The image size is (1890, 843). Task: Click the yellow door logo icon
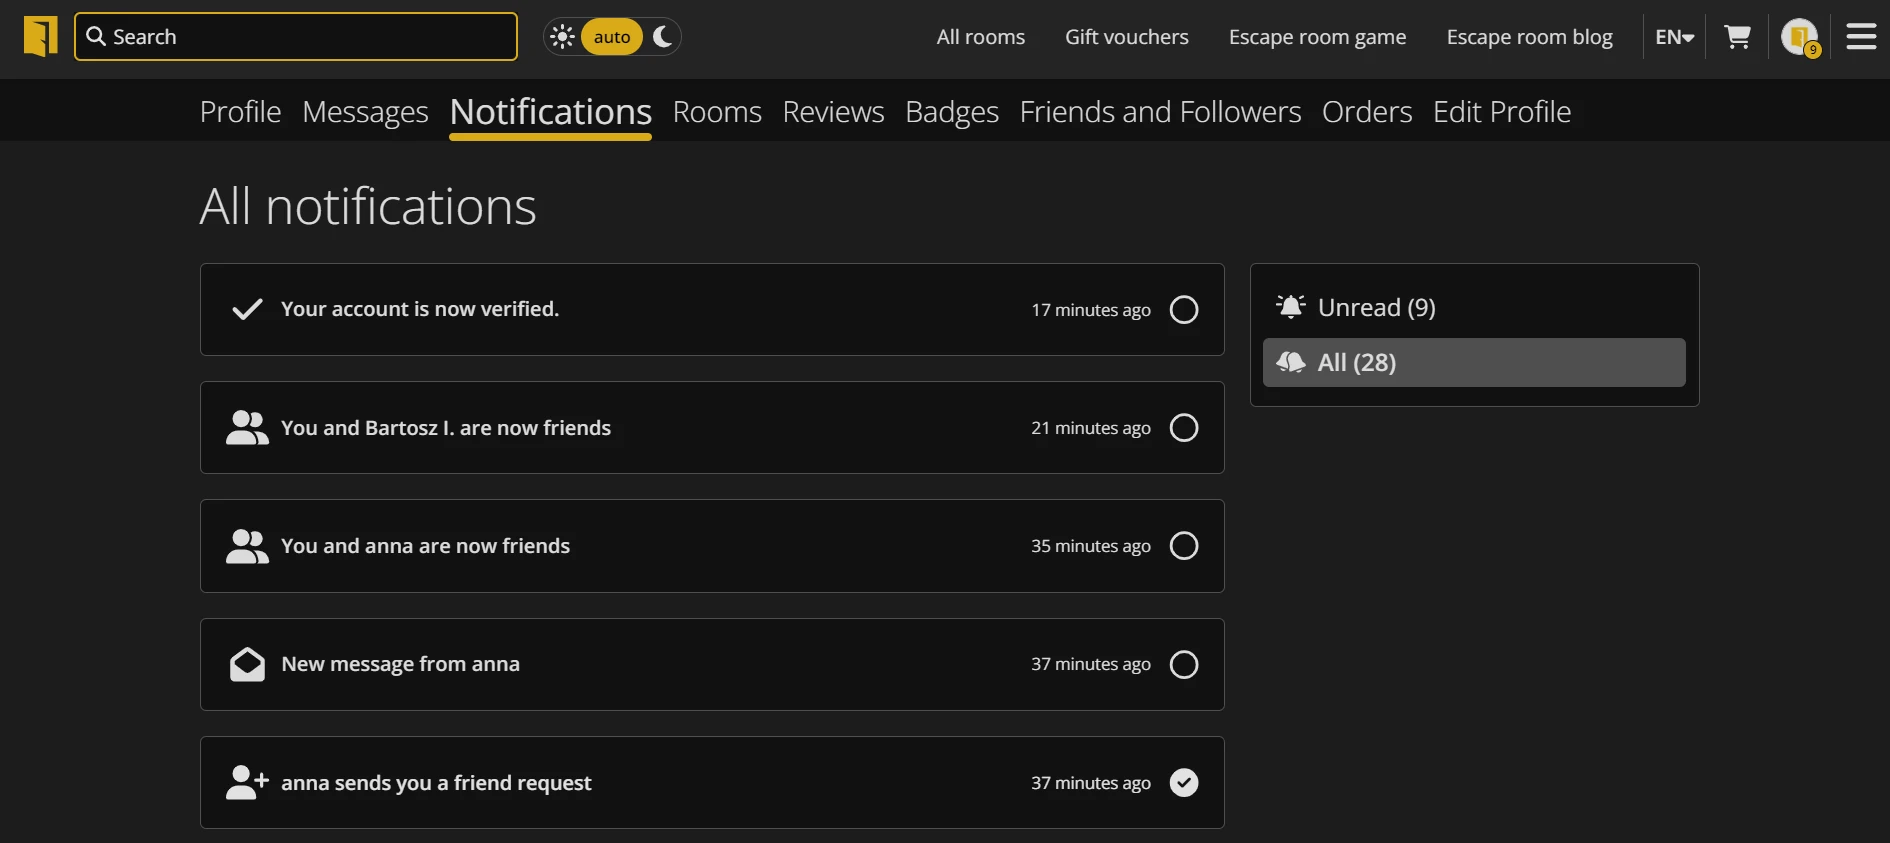[x=40, y=37]
